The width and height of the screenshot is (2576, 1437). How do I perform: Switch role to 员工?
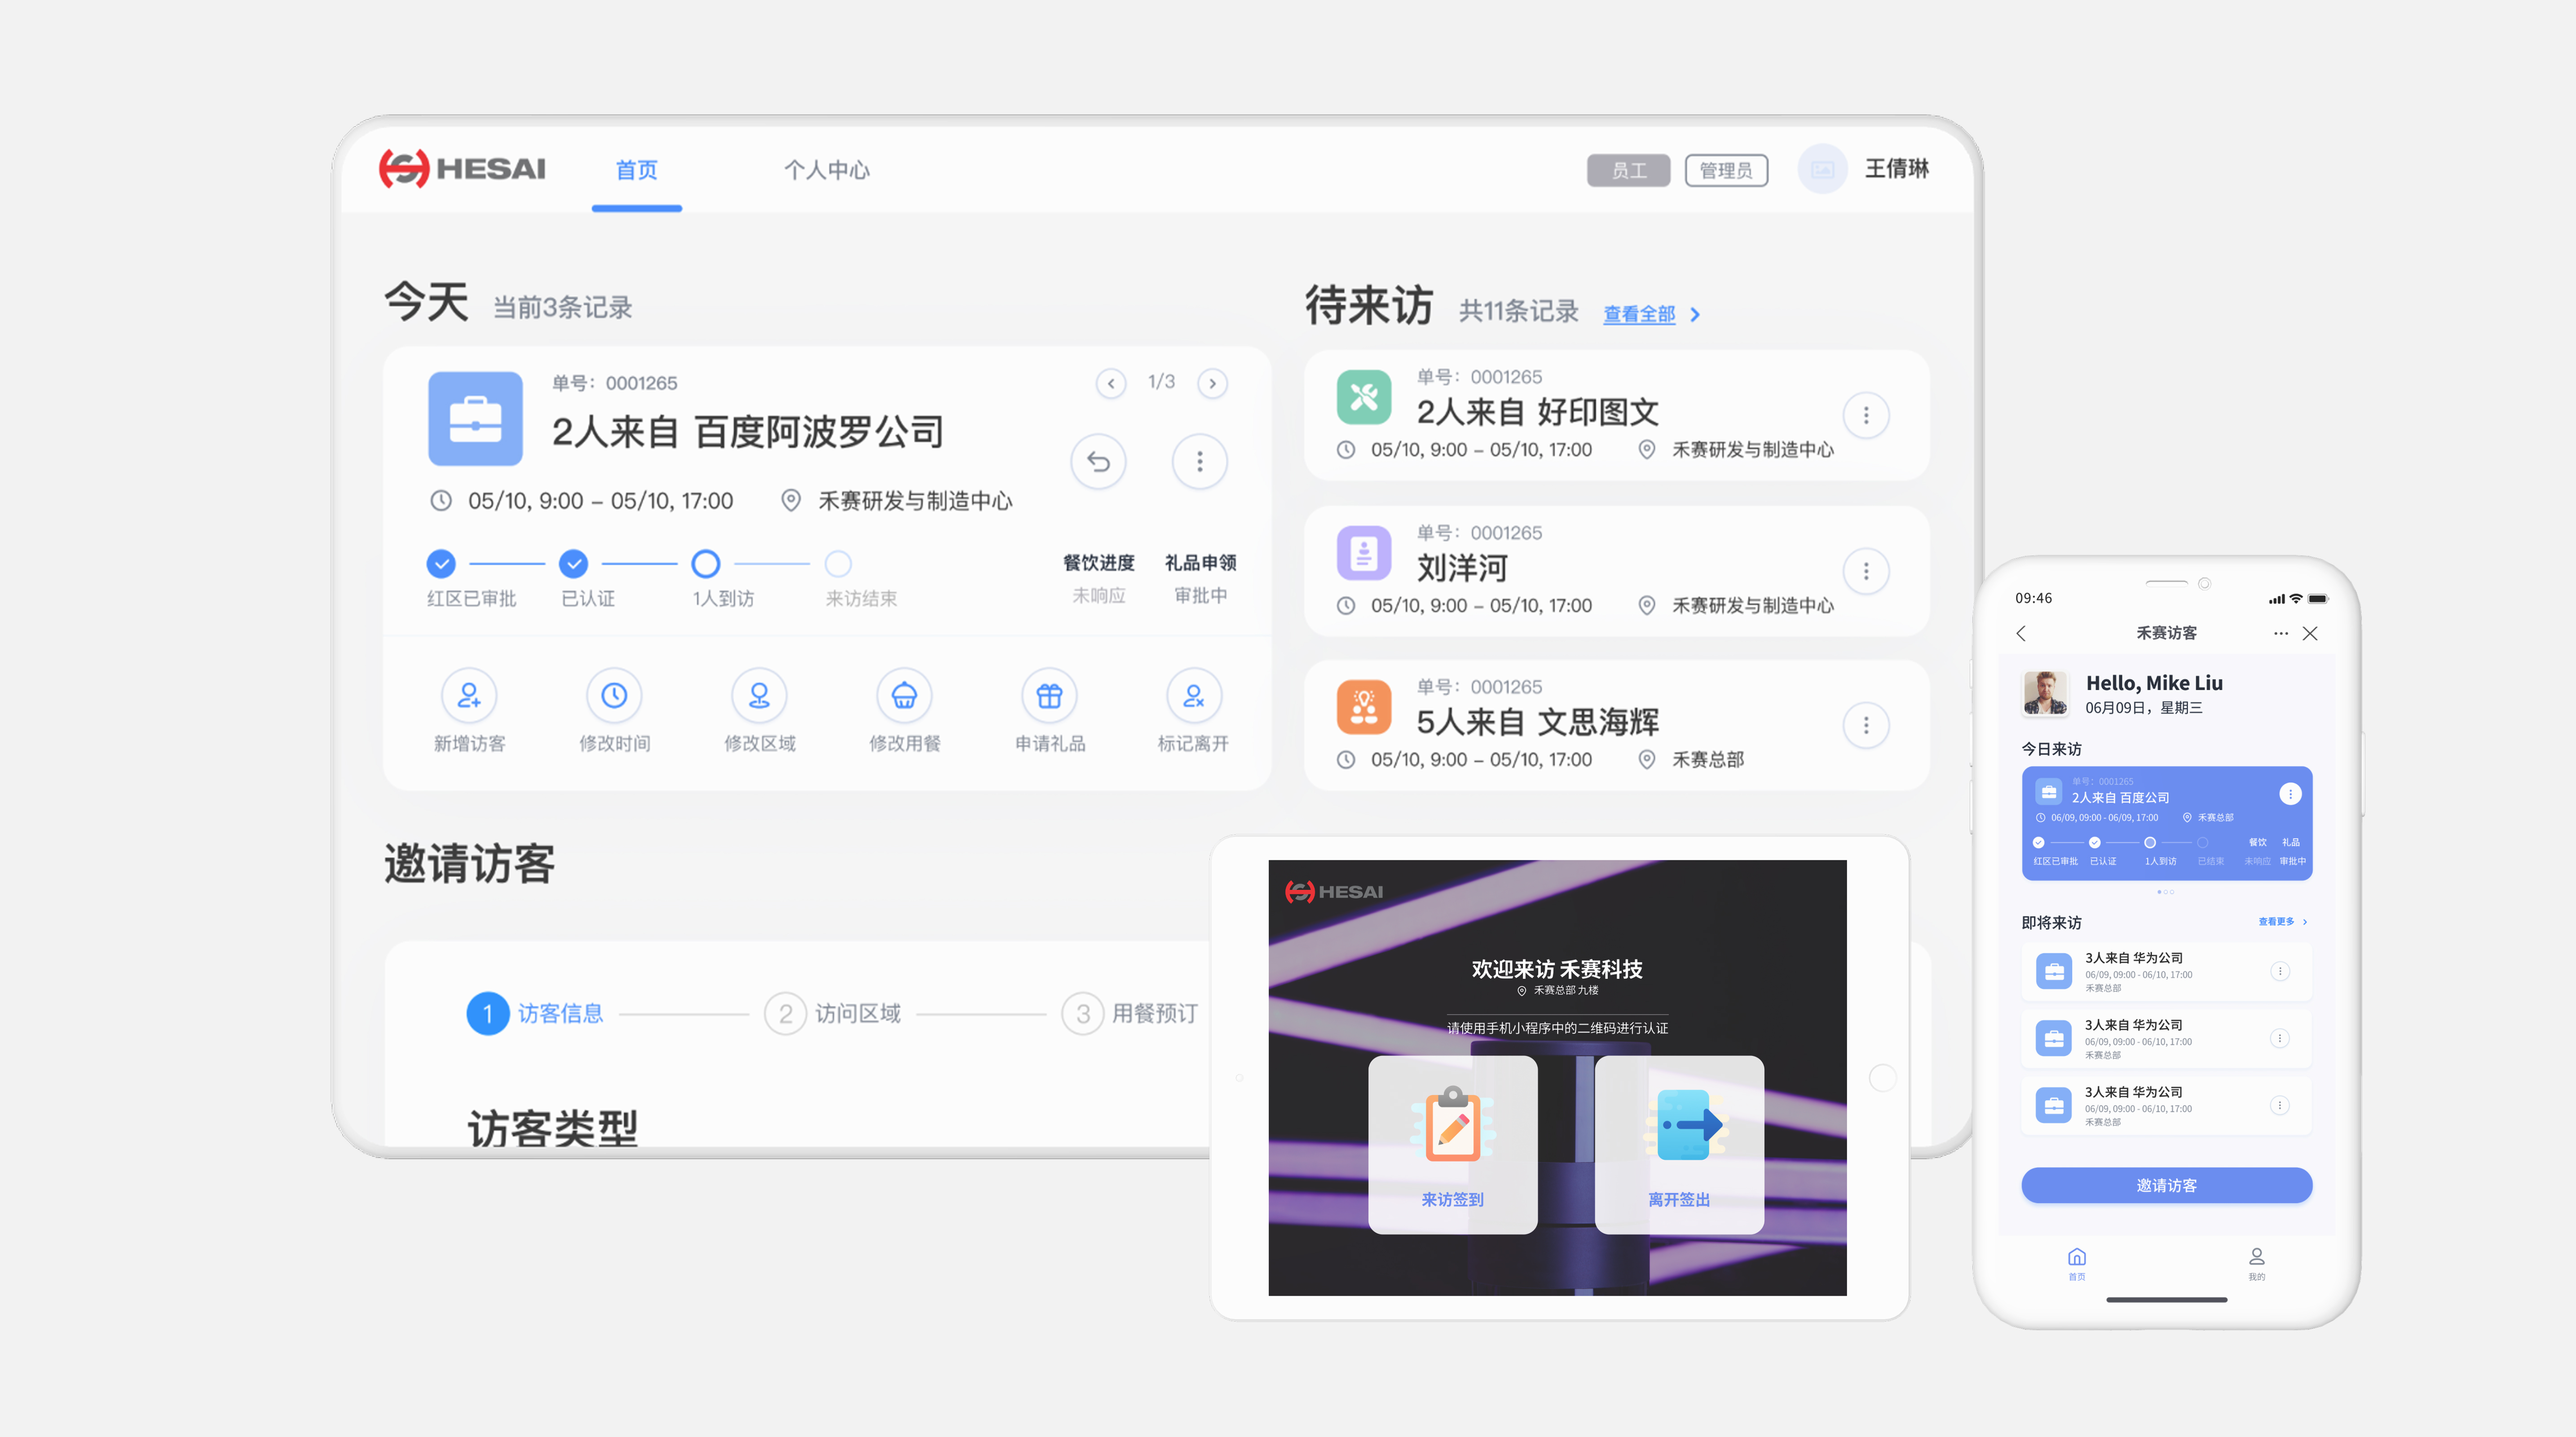point(1628,170)
